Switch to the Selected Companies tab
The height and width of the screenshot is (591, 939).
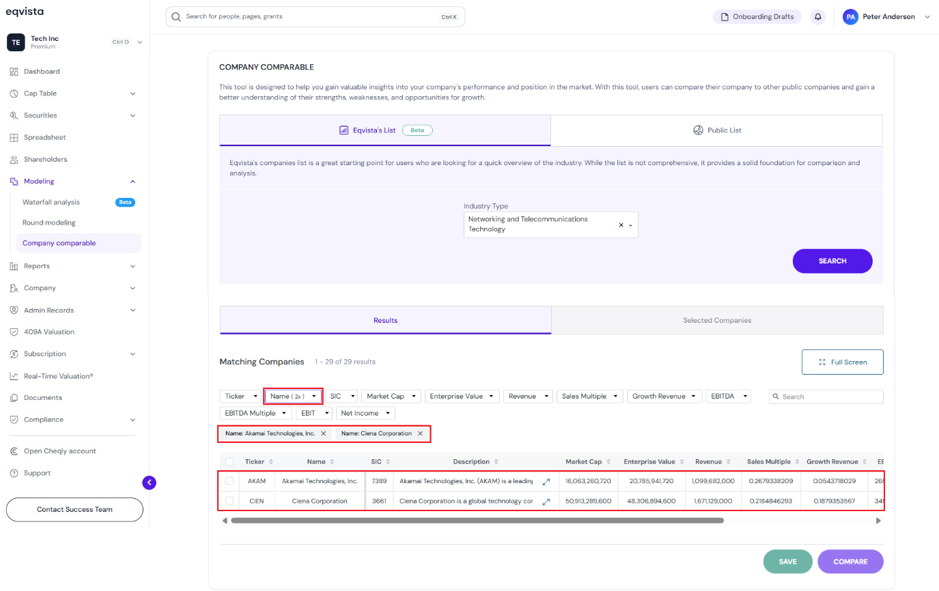717,320
